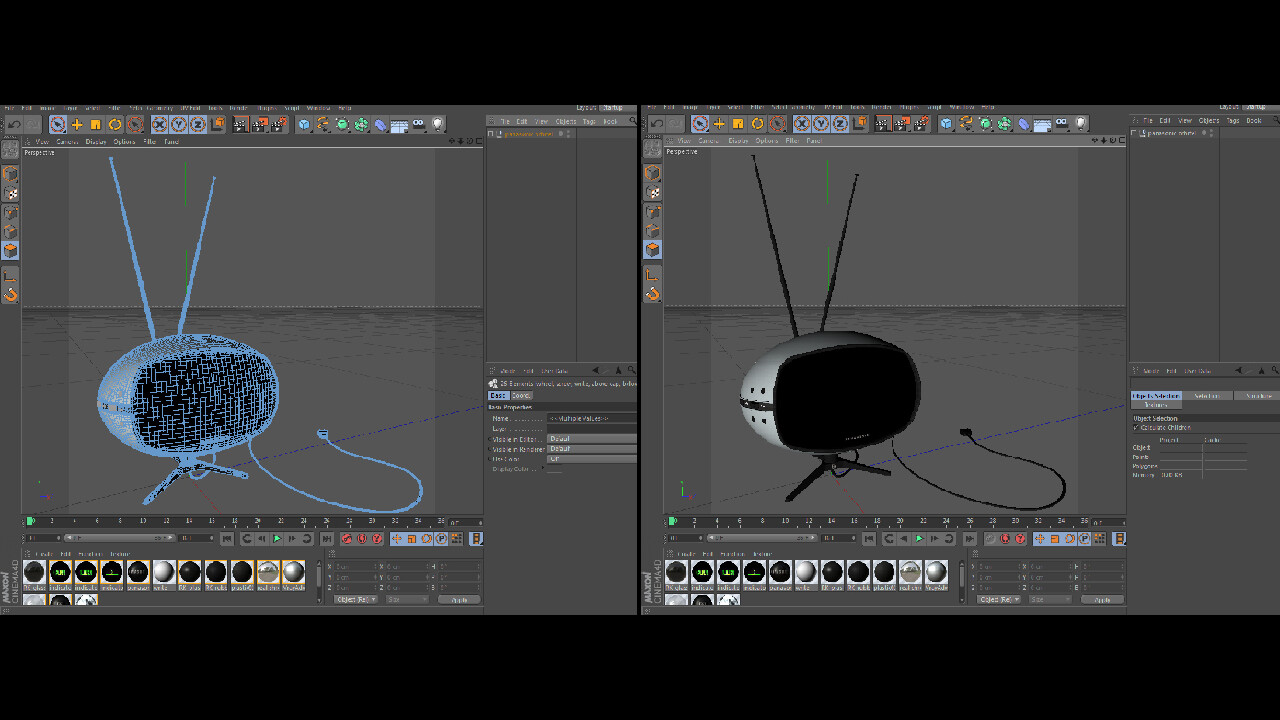
Task: Select Rotate tool in left window toolbar
Action: [115, 124]
